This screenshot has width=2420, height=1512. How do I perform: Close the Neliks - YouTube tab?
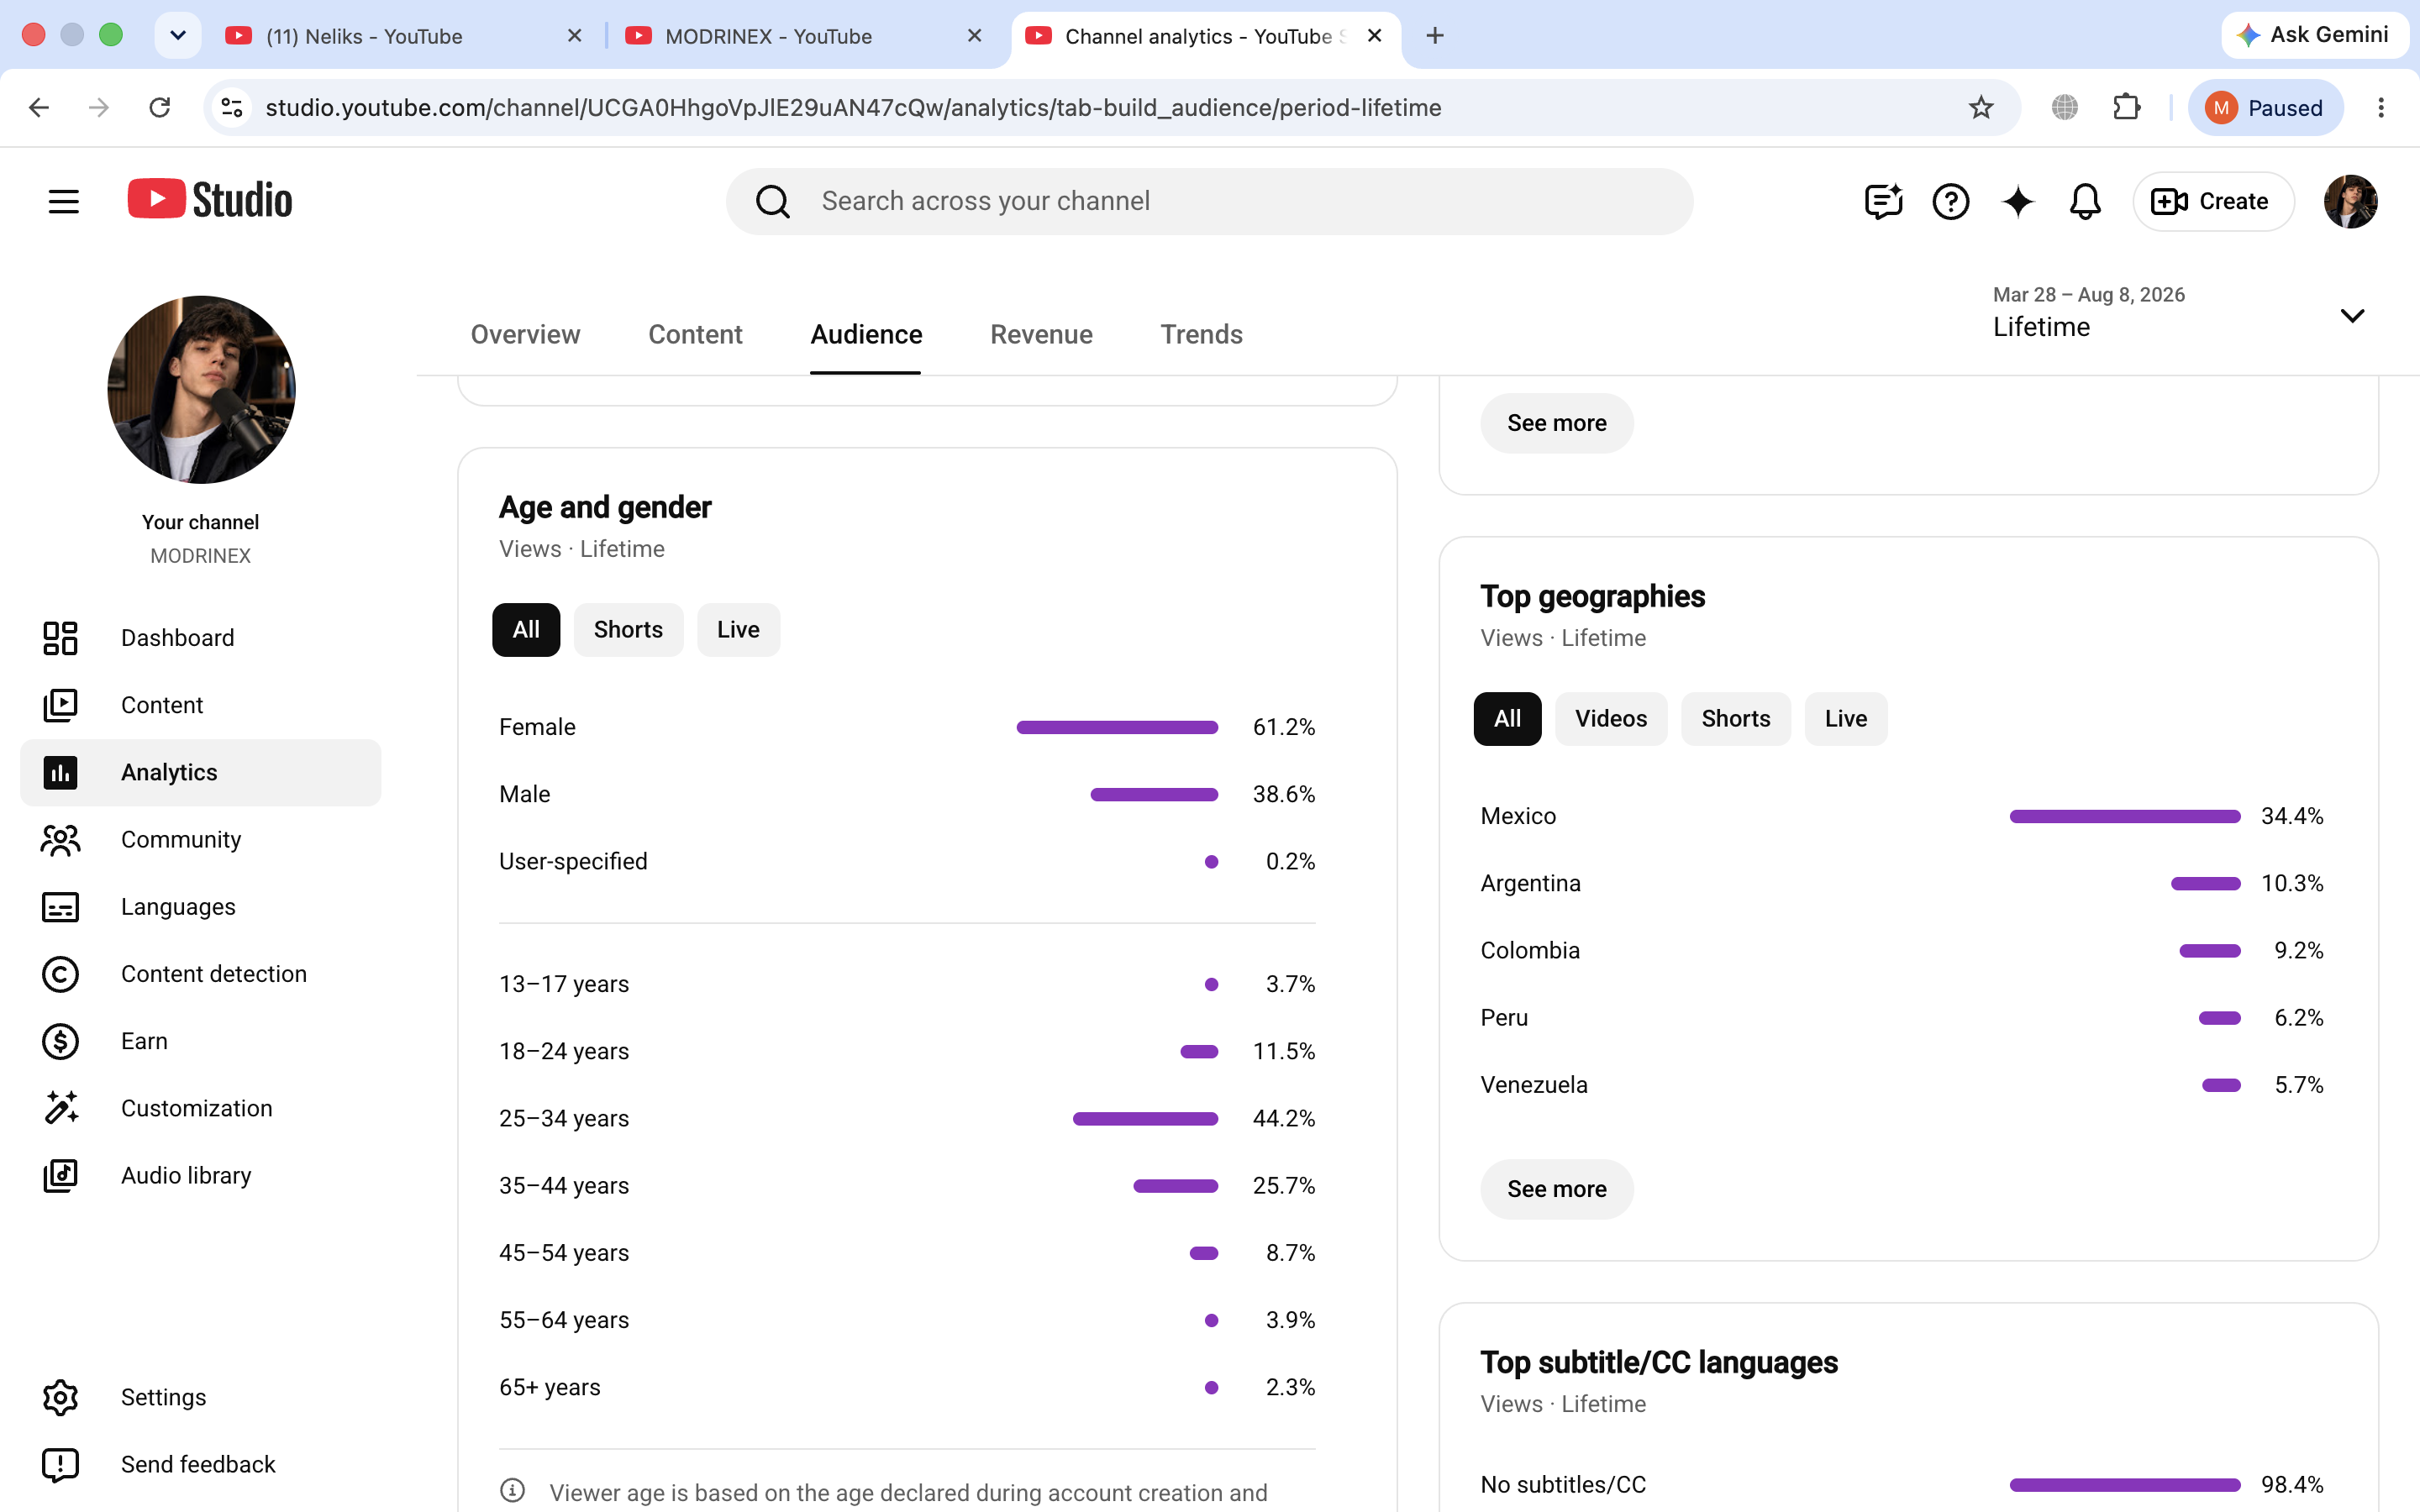pyautogui.click(x=575, y=36)
